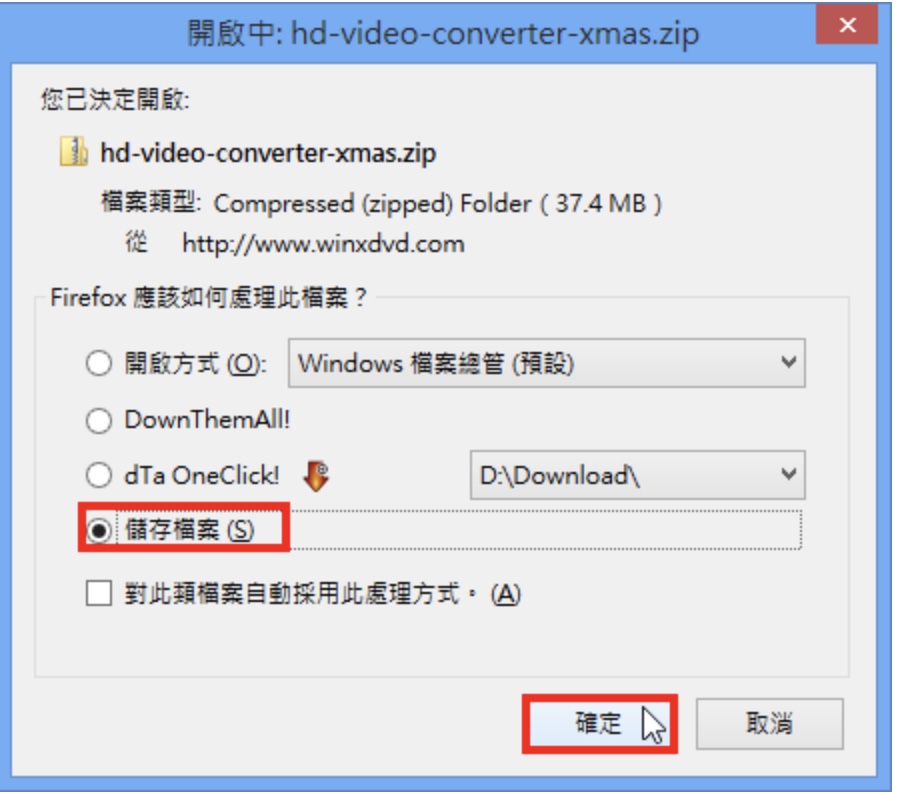Expand the D:\Download\ folder dropdown

[x=638, y=475]
